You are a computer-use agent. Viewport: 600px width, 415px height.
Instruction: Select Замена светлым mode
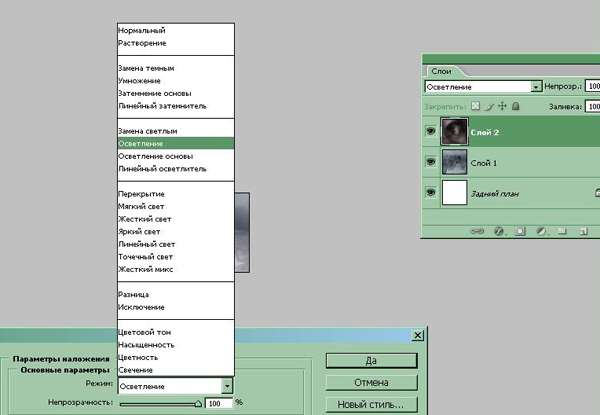pos(176,131)
